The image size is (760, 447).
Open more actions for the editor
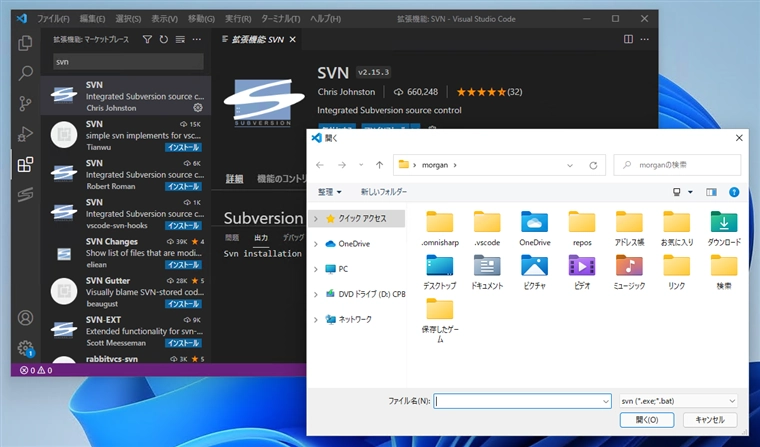point(645,39)
